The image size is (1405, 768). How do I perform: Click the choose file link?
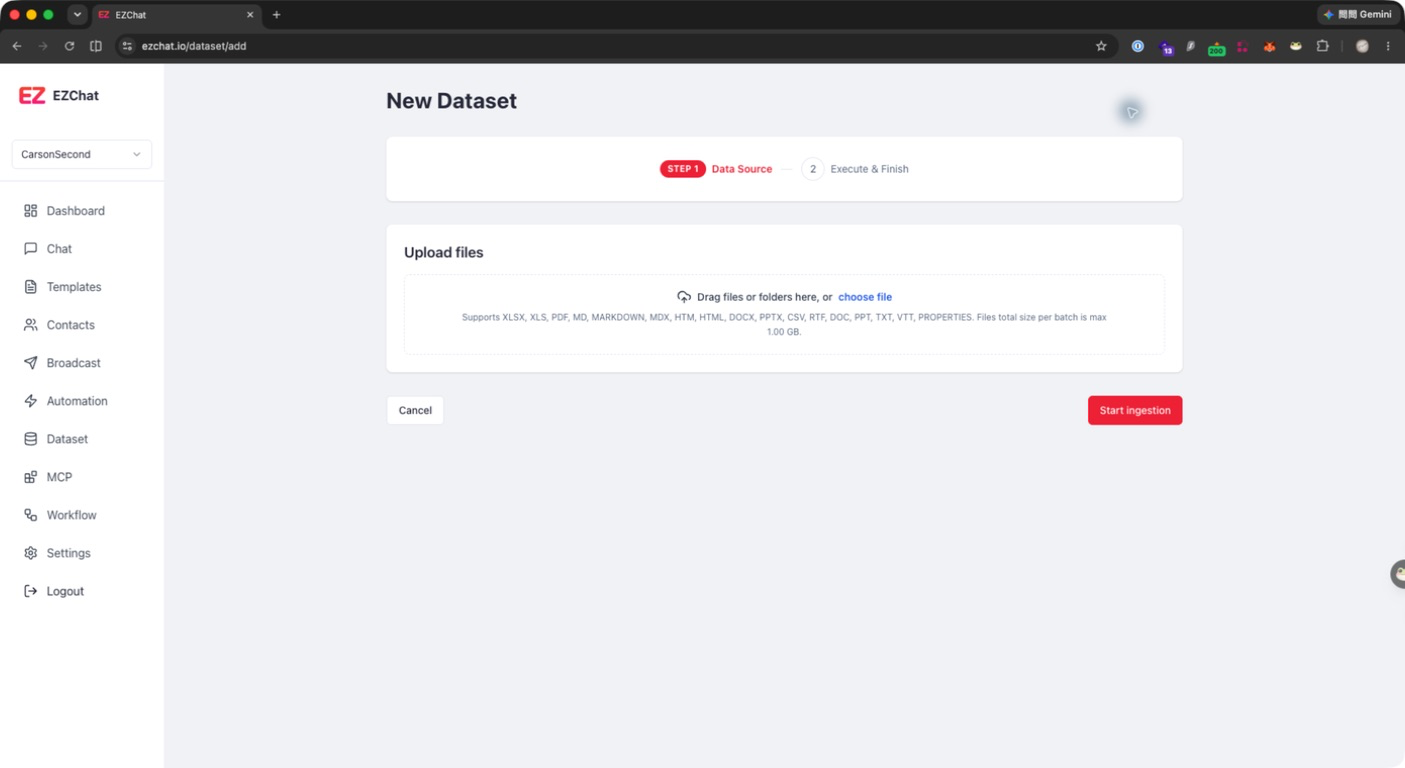[865, 297]
